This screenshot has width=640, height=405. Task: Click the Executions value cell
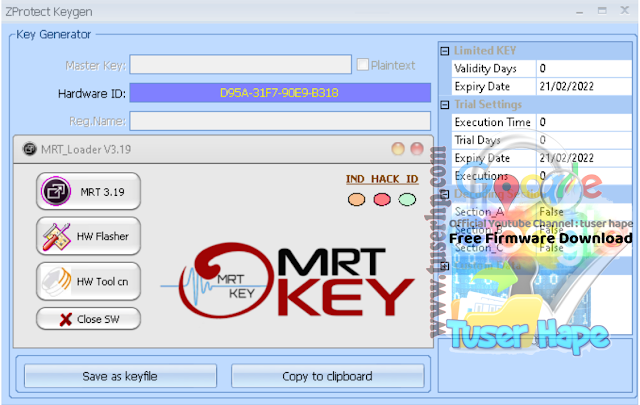click(584, 176)
